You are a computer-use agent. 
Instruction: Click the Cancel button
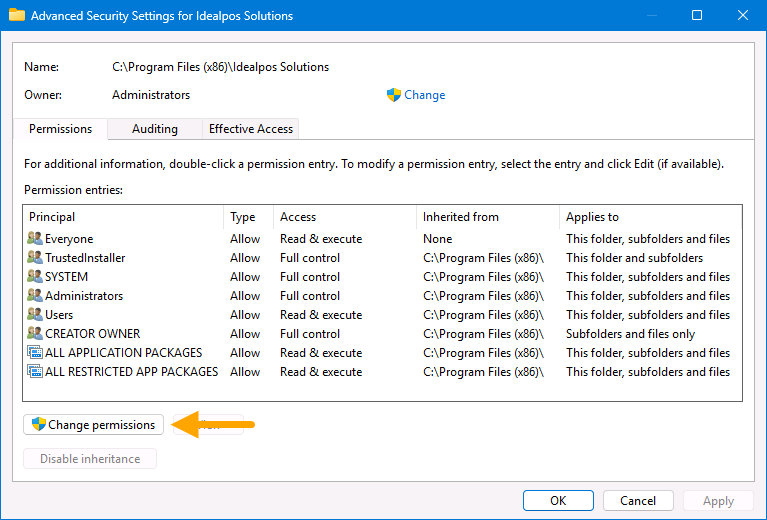pos(638,500)
